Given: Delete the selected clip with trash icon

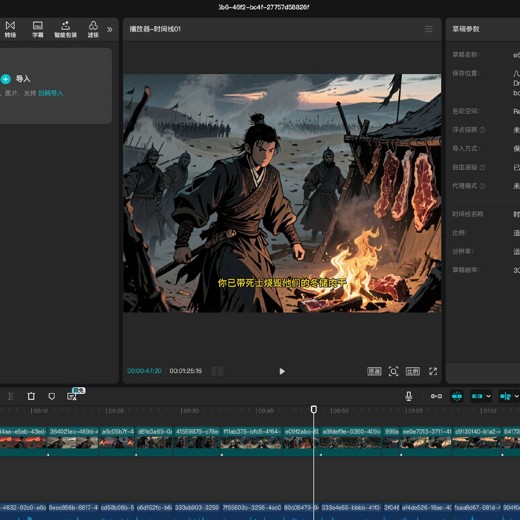Looking at the screenshot, I should tap(31, 396).
